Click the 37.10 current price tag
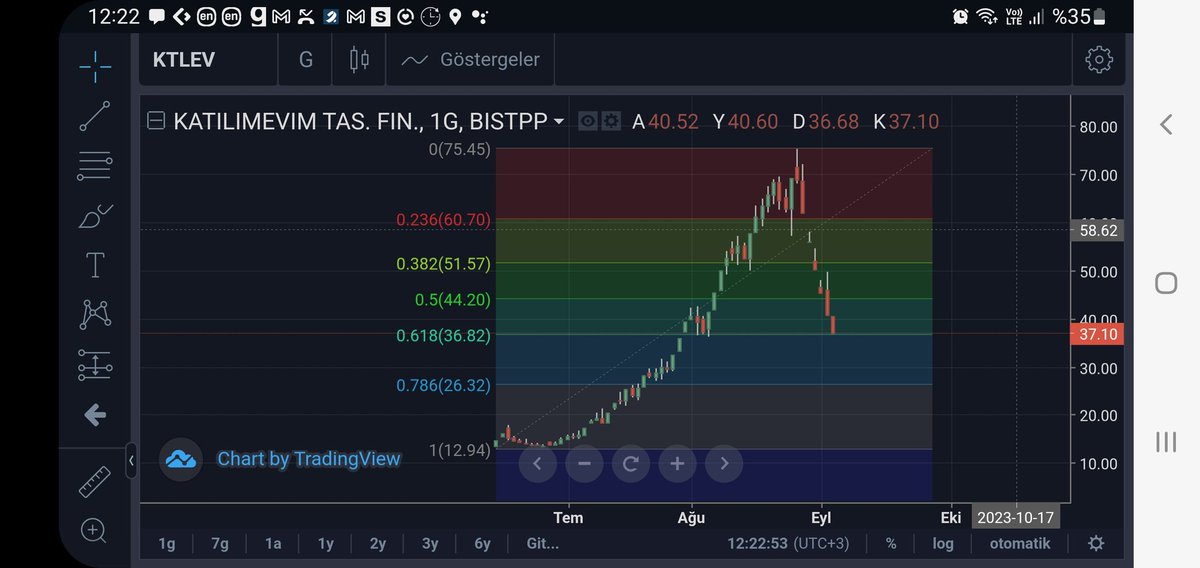 click(x=1096, y=335)
